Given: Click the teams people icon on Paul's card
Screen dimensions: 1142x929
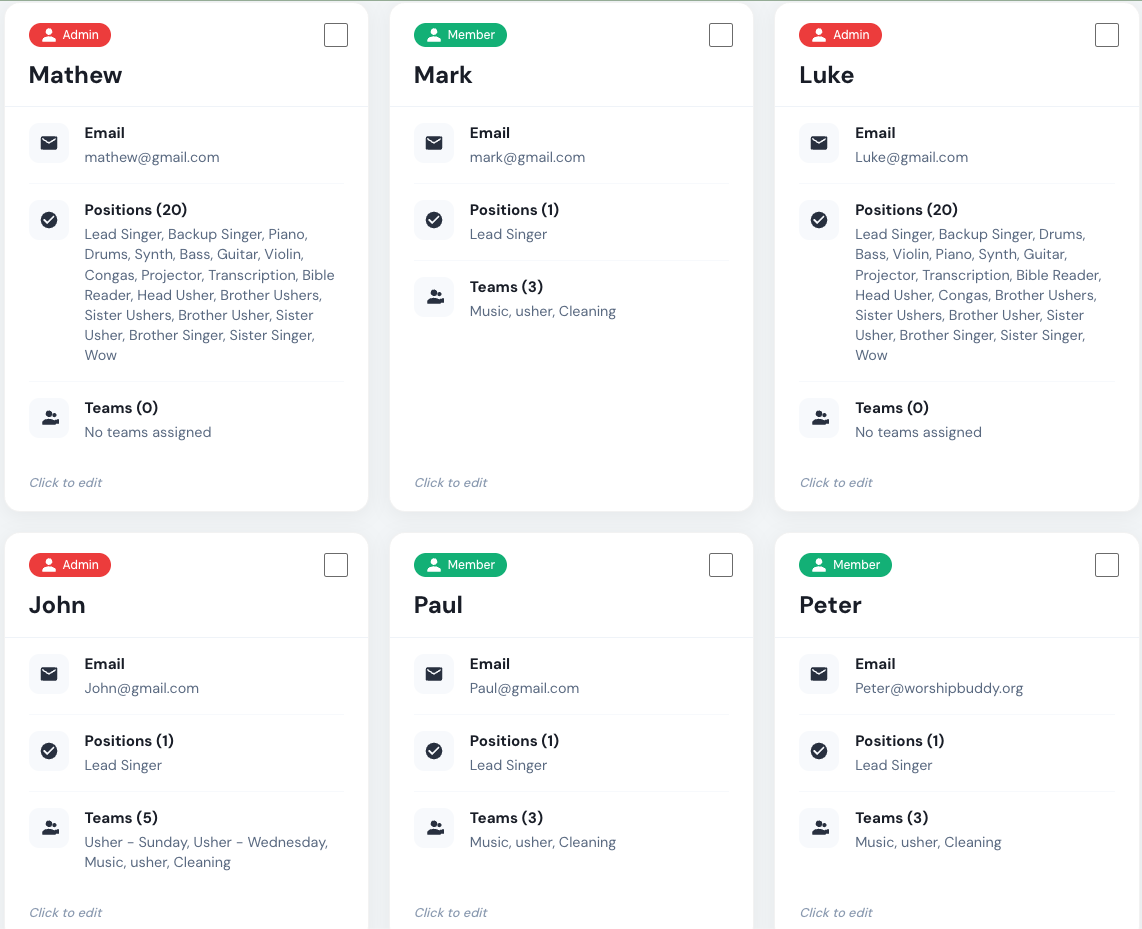Looking at the screenshot, I should pos(434,828).
